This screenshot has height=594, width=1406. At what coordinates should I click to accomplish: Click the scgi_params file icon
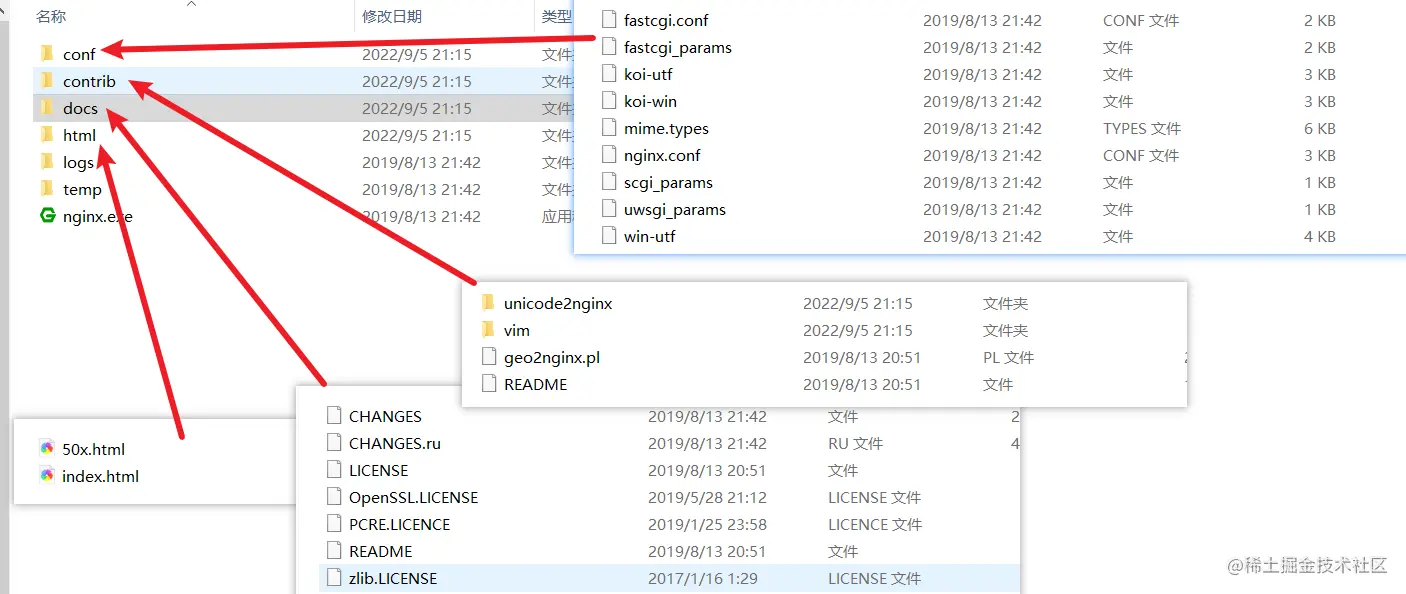click(608, 182)
